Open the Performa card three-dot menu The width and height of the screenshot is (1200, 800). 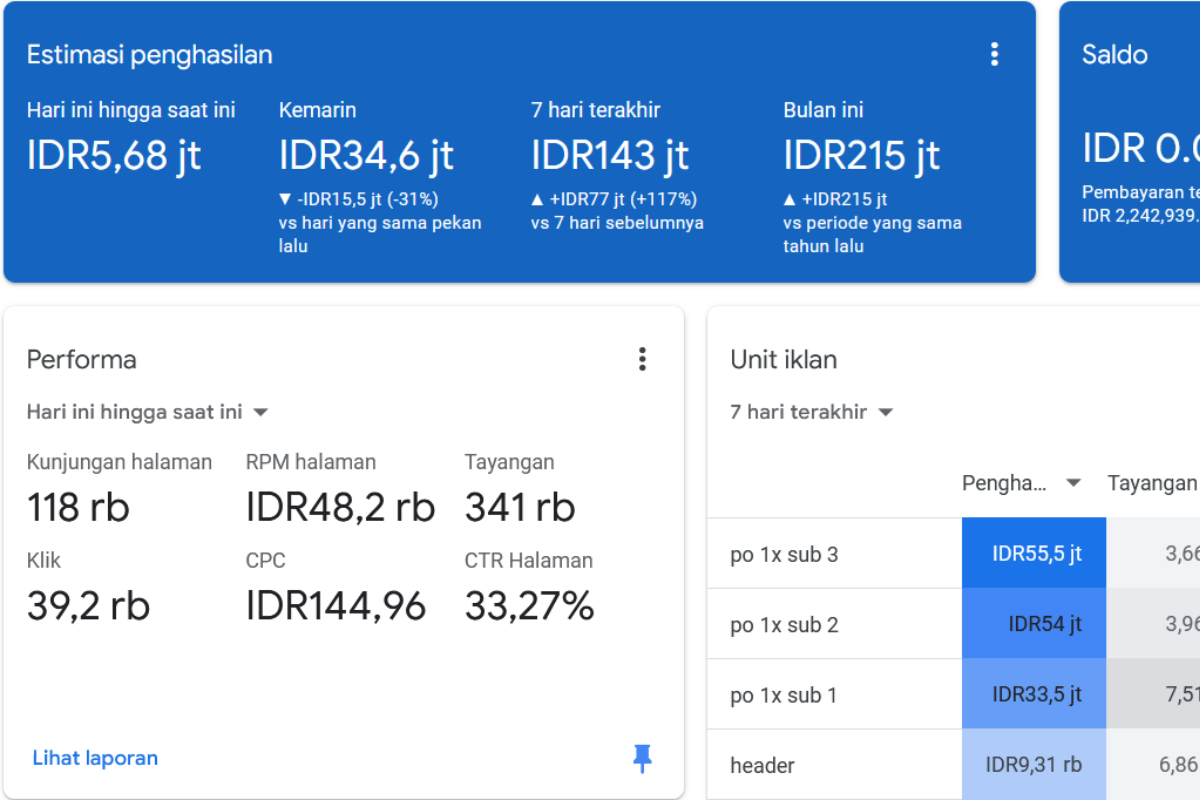click(x=642, y=359)
